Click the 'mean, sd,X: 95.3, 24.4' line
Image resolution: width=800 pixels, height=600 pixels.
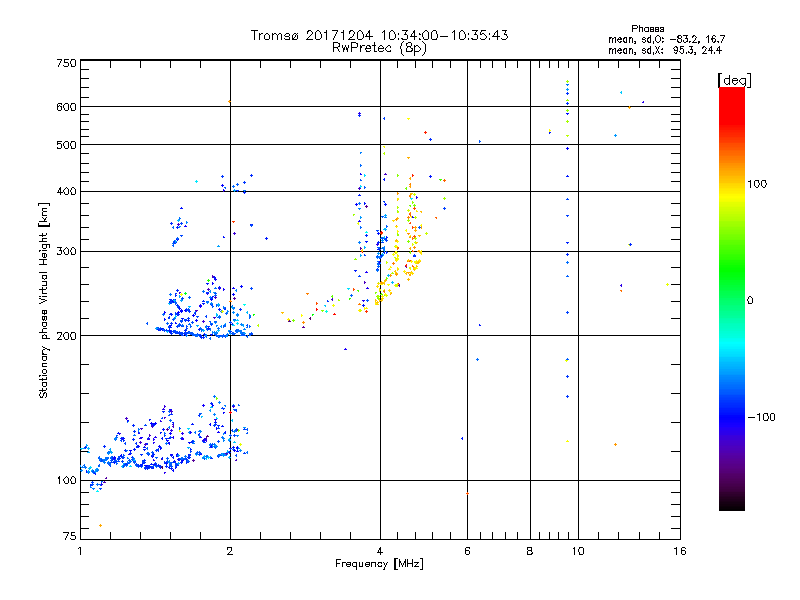coord(665,51)
